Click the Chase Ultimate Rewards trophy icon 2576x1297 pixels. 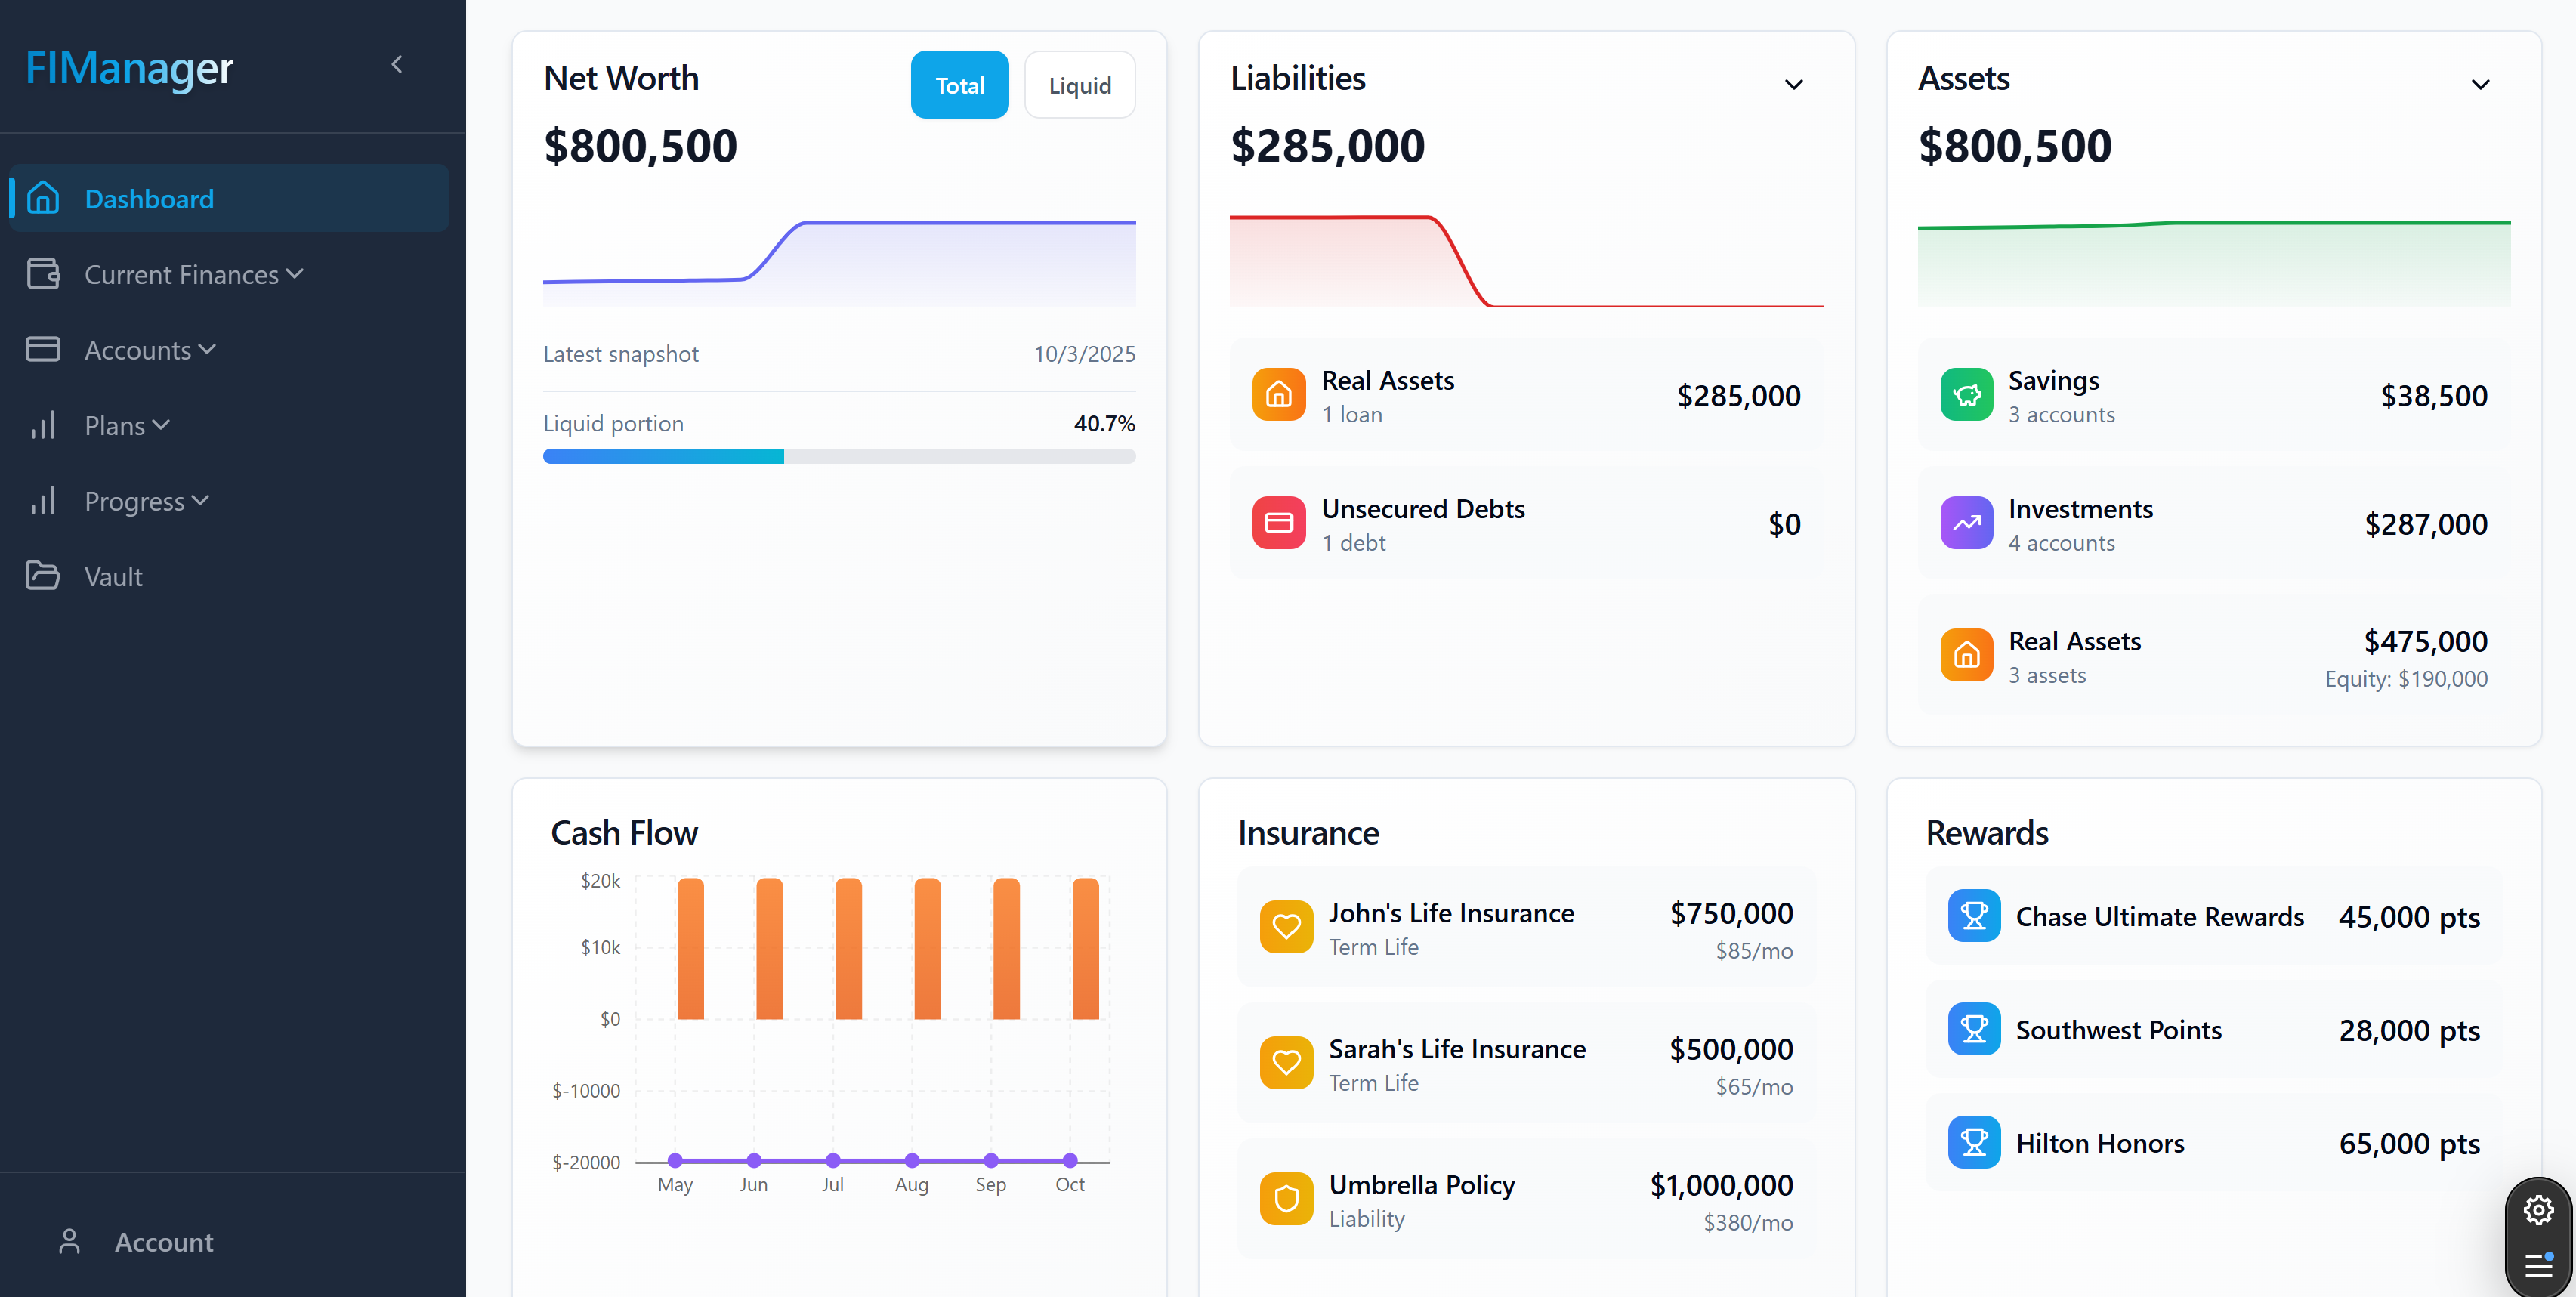tap(1974, 916)
